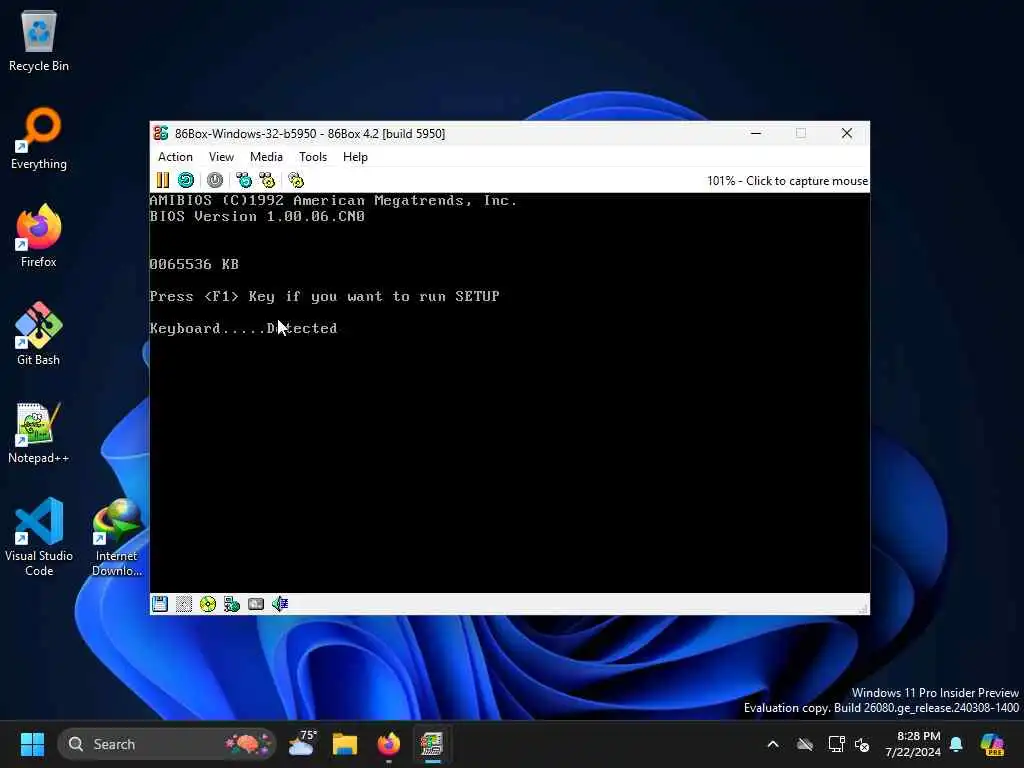Click the grey cartridge-style status bar icon
This screenshot has width=1024, height=768.
pos(256,604)
